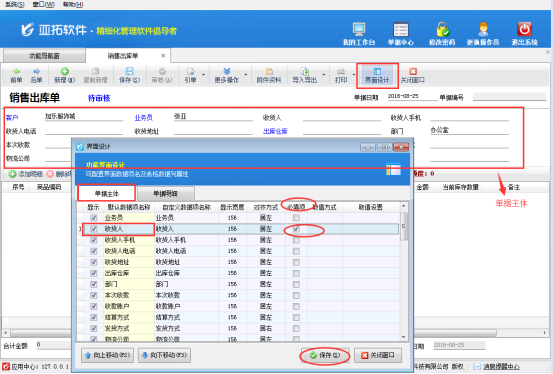Expand the 引单 dropdown arrow

click(203, 75)
